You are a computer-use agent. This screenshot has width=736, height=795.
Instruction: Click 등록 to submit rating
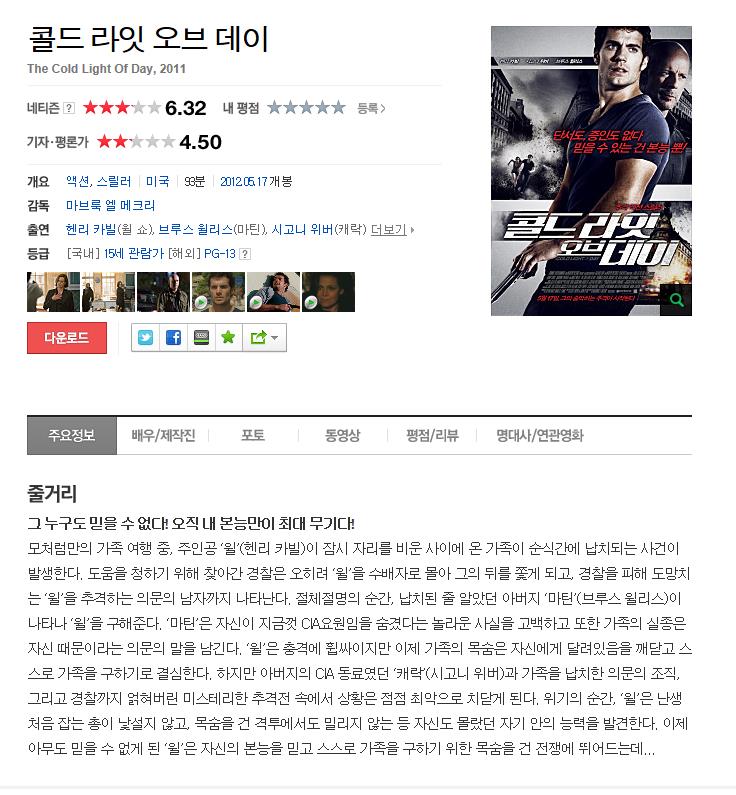pyautogui.click(x=371, y=108)
